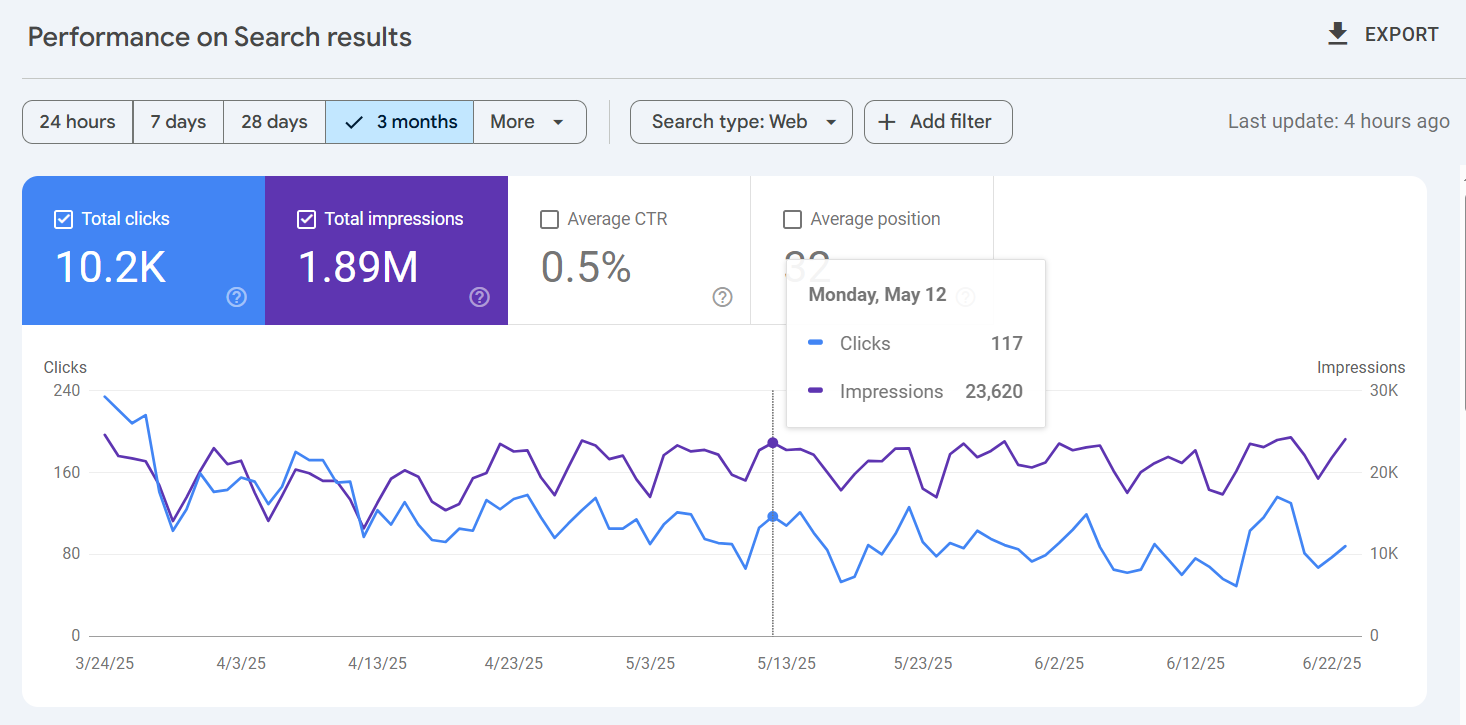Click the Clicks legend marker in the tooltip

(814, 343)
